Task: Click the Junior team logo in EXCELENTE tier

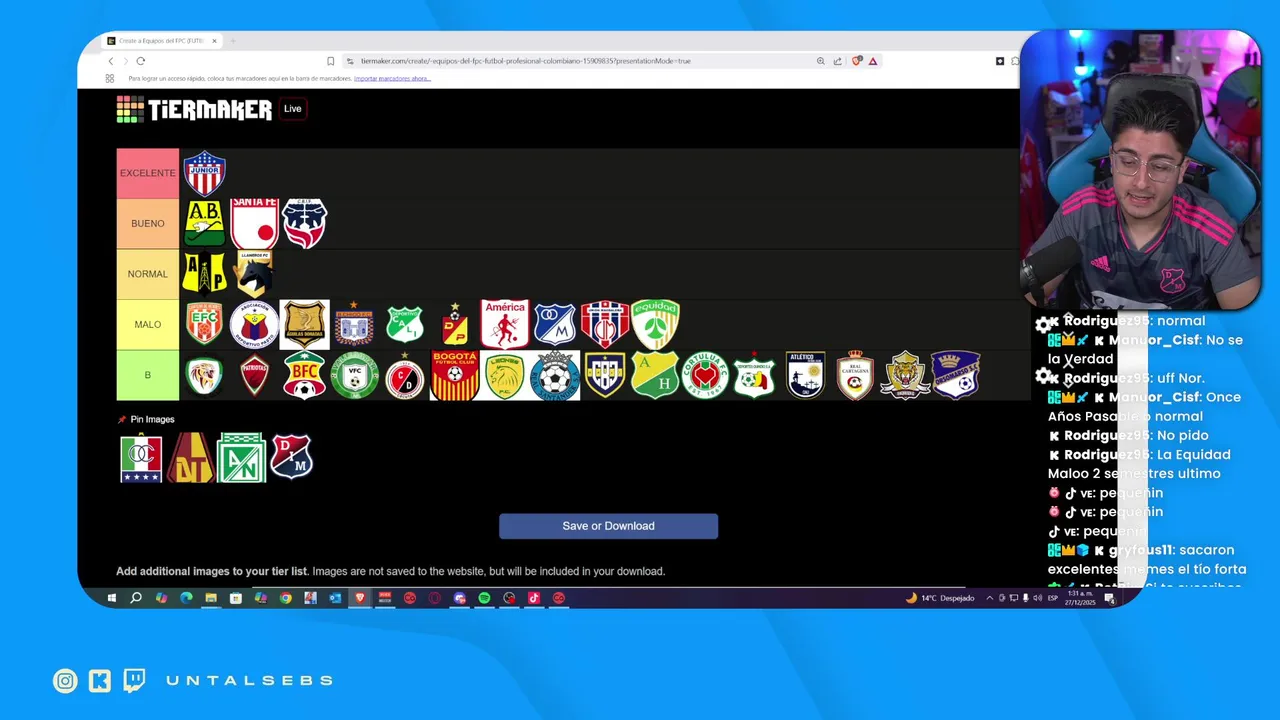Action: coord(204,173)
